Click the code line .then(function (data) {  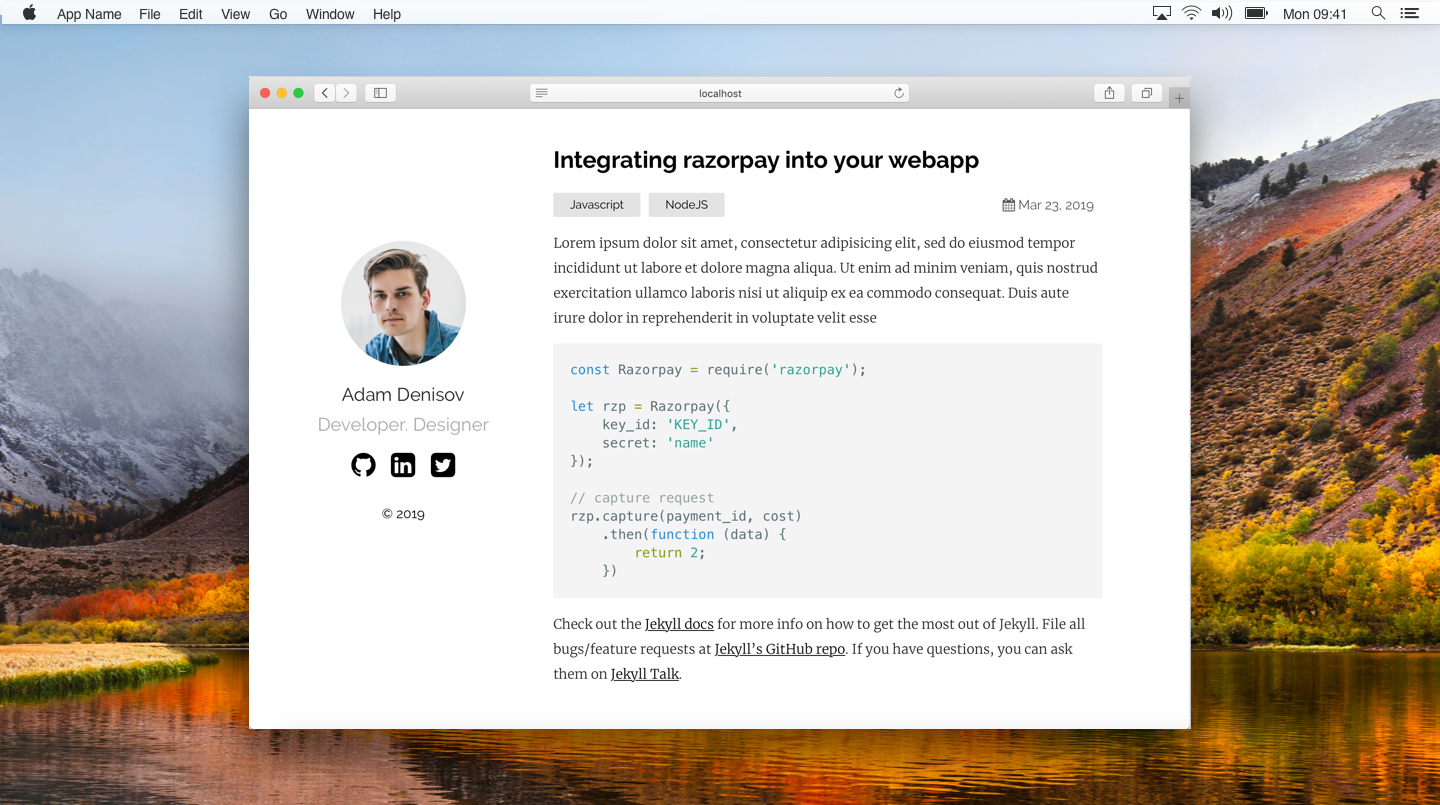[694, 535]
